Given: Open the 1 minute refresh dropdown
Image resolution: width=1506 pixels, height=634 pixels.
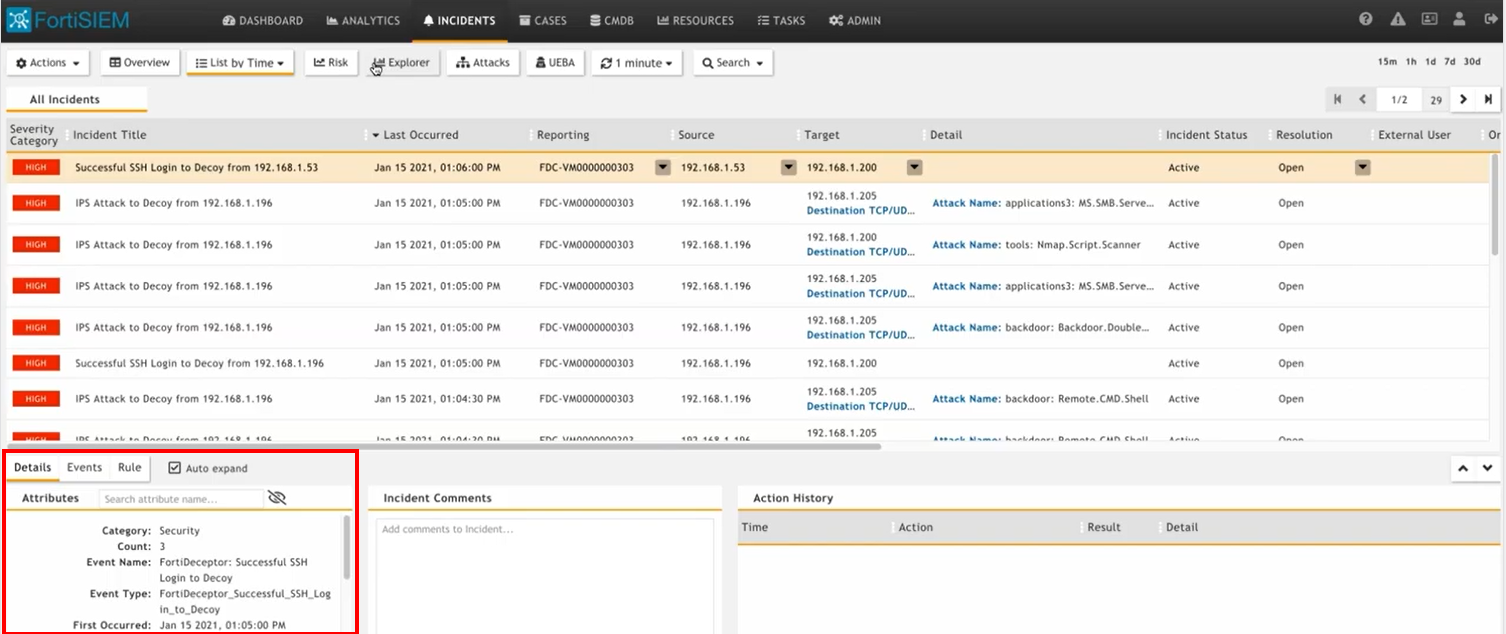Looking at the screenshot, I should [x=636, y=63].
